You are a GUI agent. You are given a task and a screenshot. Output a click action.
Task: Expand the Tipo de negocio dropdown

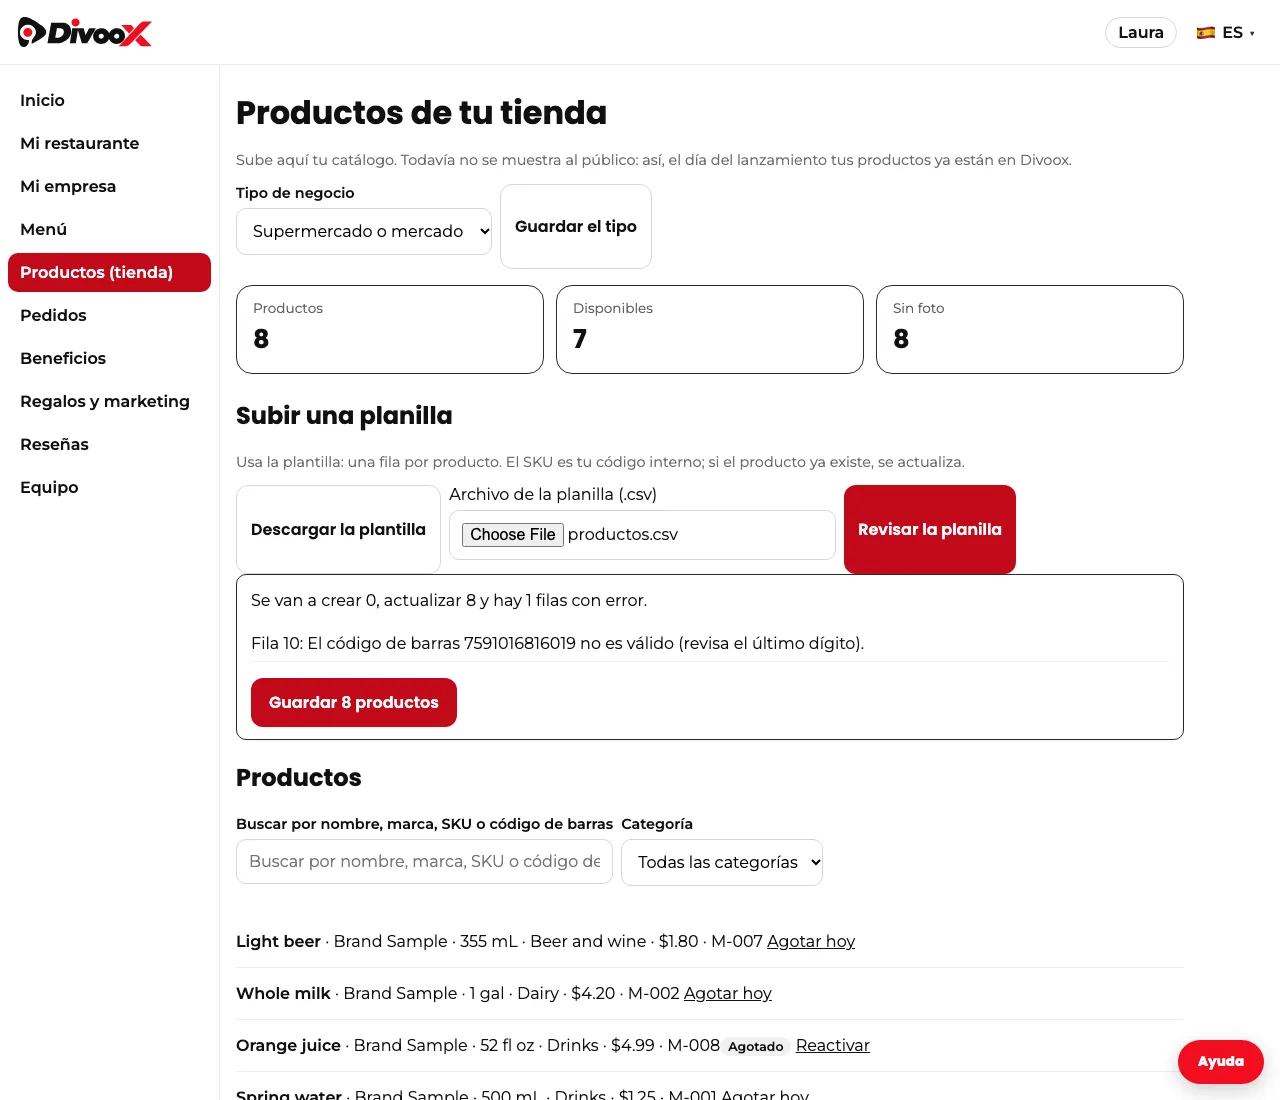pyautogui.click(x=364, y=231)
